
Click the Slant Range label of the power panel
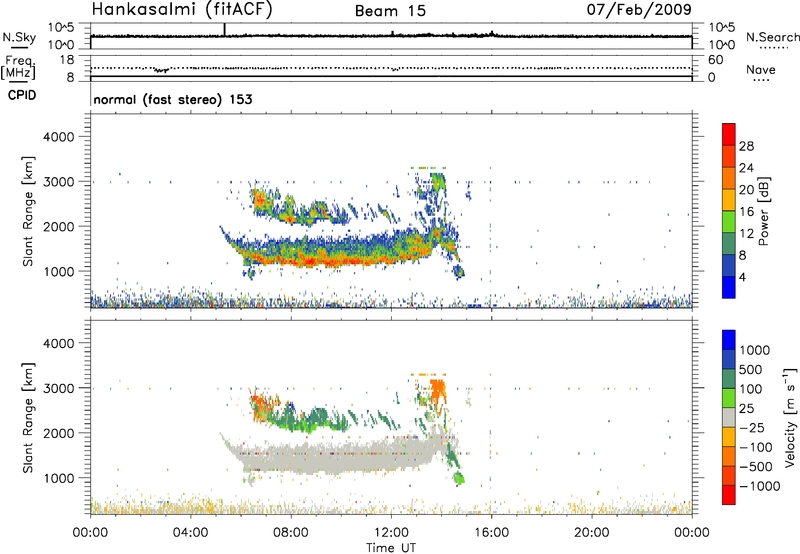click(x=28, y=211)
